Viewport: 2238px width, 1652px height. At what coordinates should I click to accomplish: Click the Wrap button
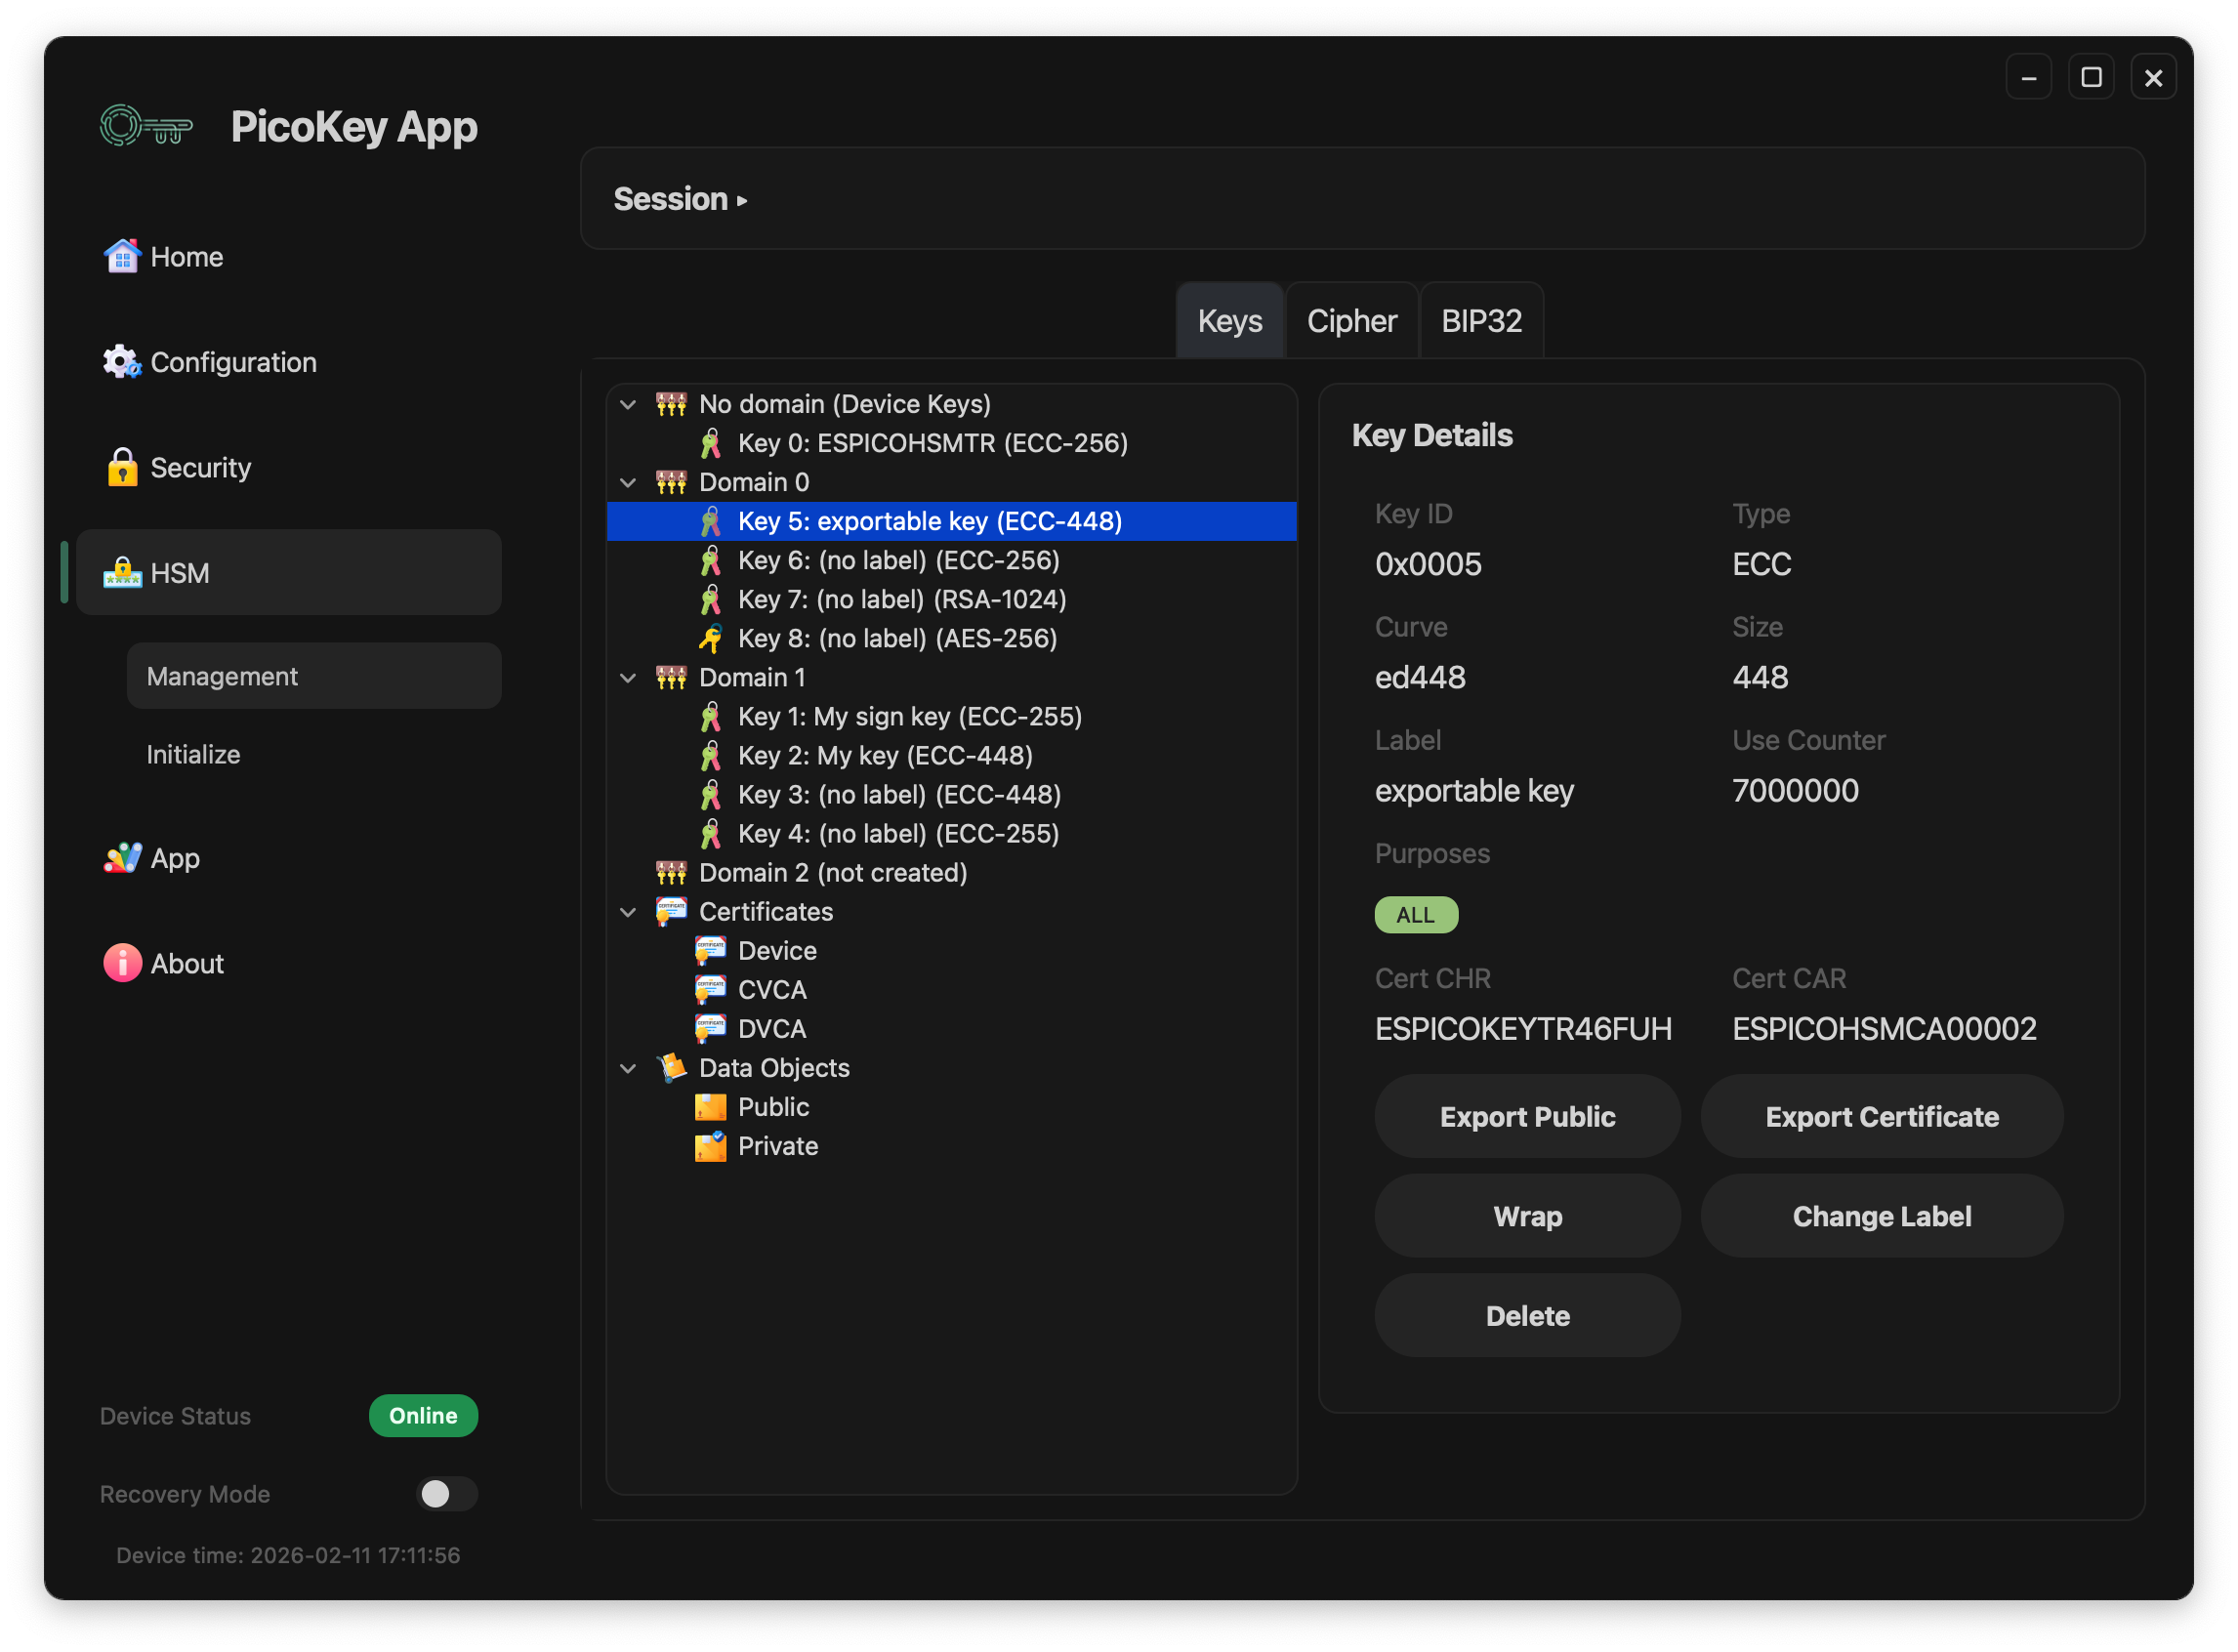(x=1527, y=1216)
